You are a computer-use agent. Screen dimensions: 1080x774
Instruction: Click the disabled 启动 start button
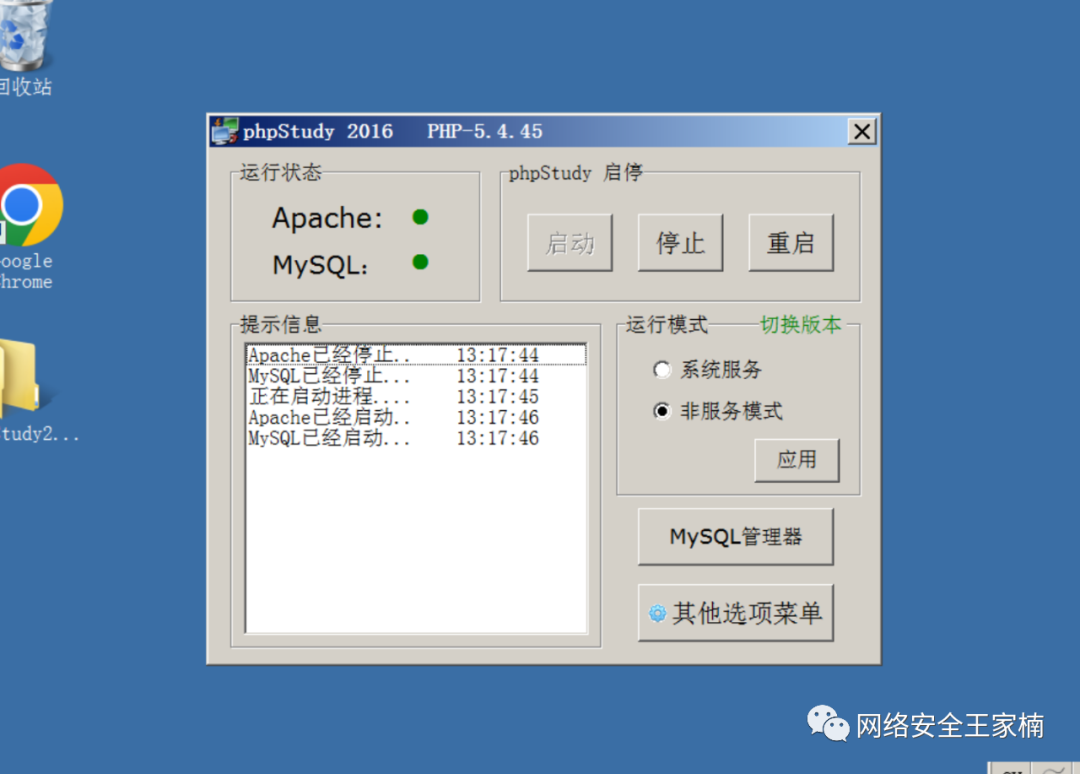[570, 242]
